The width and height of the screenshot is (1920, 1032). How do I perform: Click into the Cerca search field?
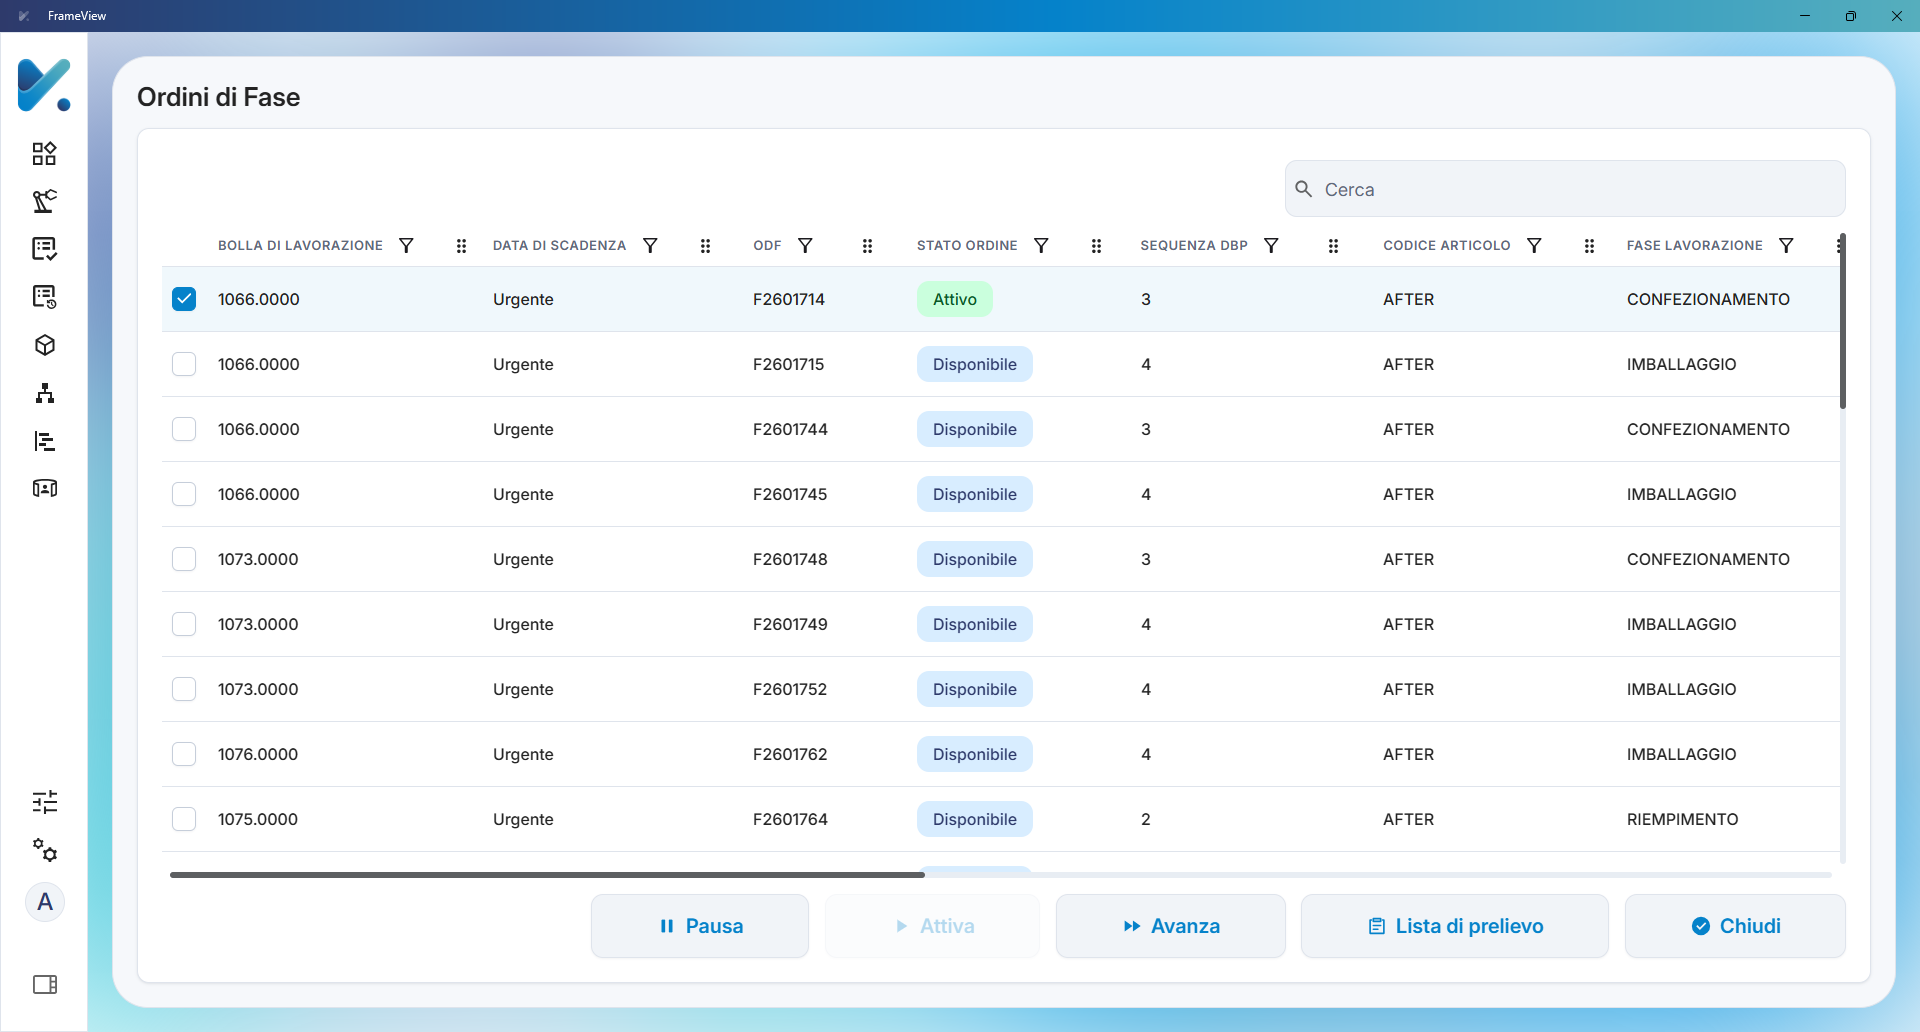(x=1565, y=189)
